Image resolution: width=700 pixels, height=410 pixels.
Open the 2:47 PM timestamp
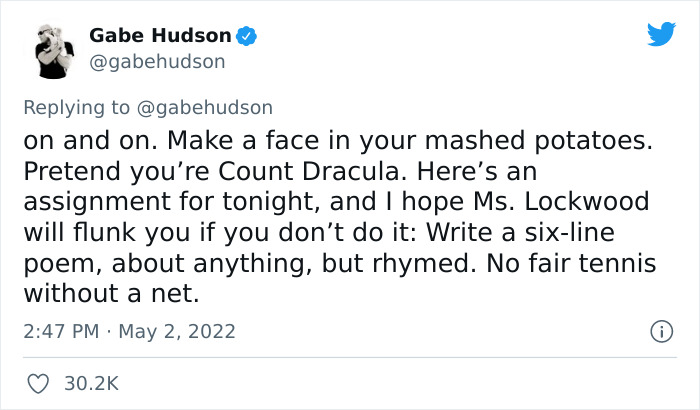(60, 331)
